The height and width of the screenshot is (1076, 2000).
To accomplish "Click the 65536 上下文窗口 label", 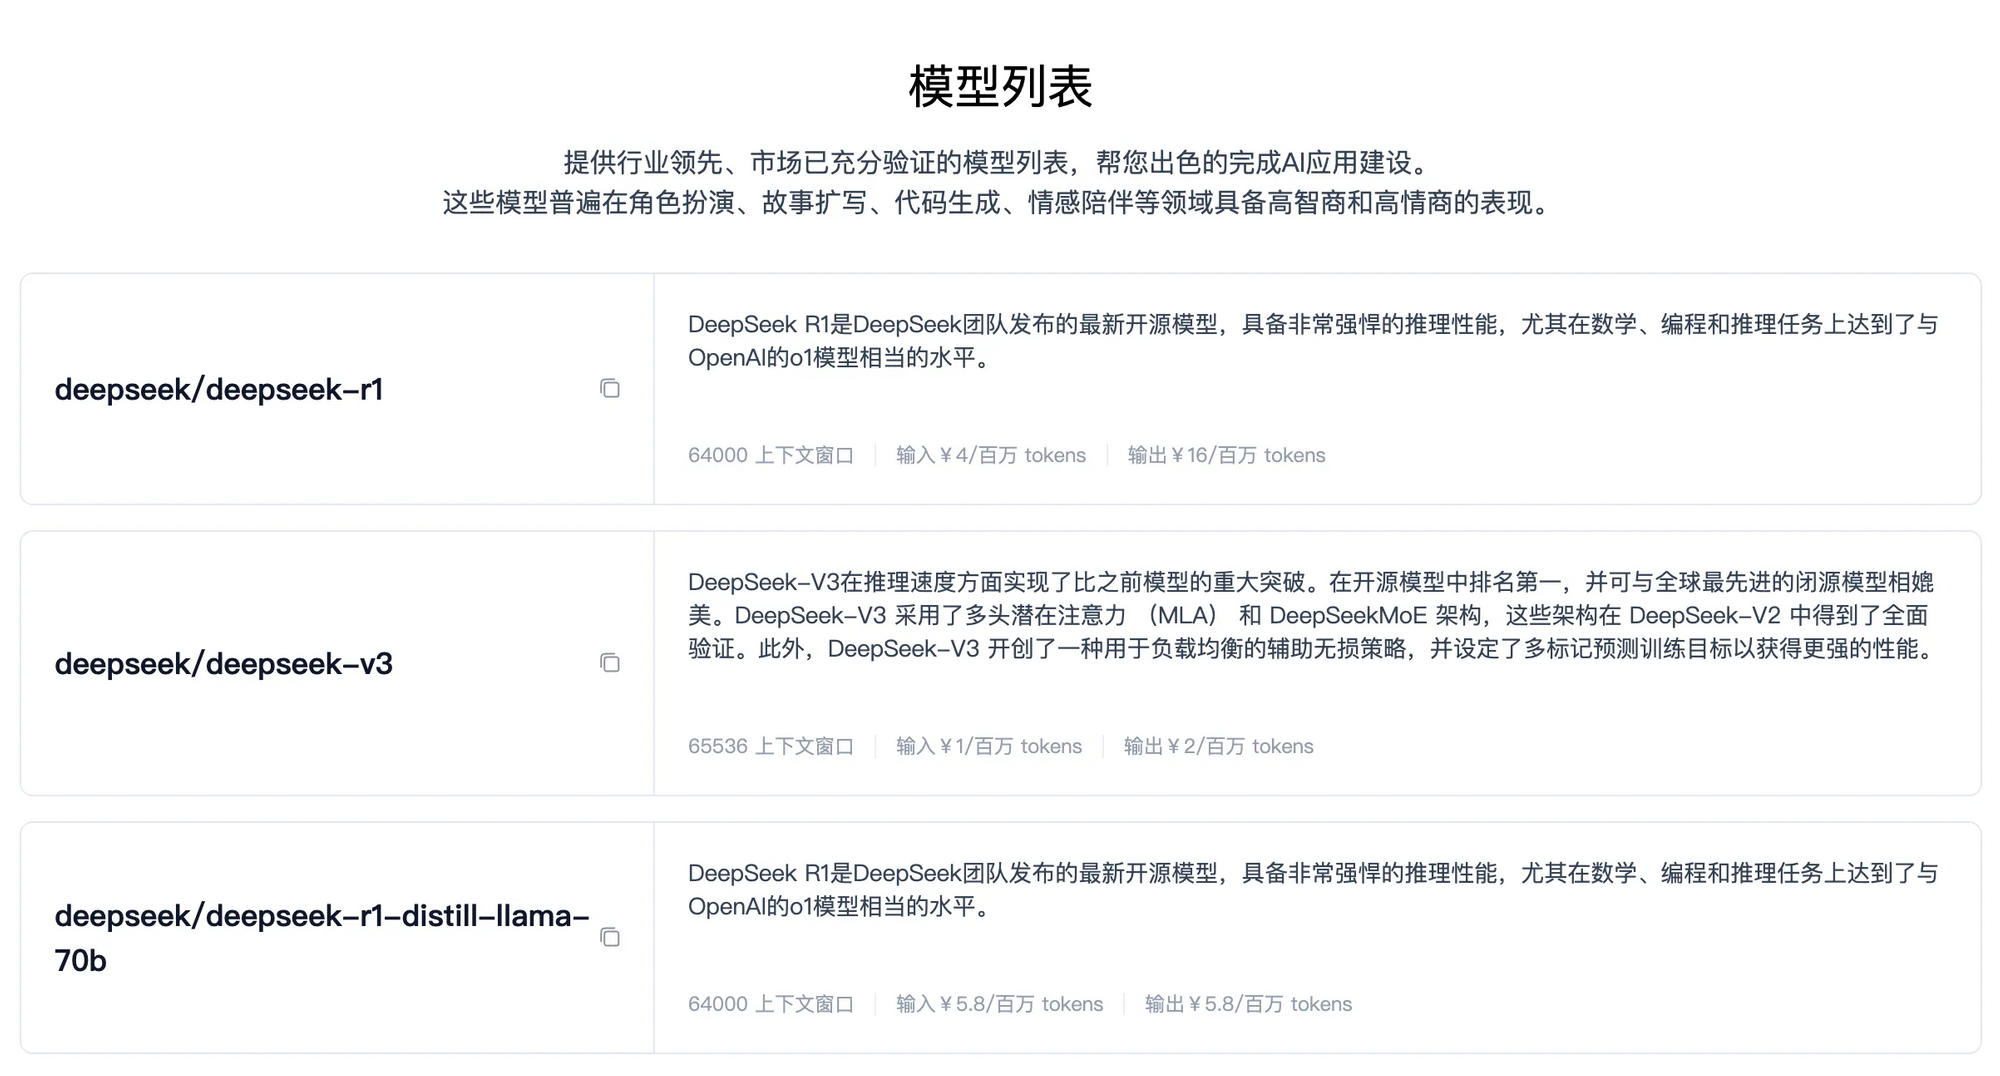I will pyautogui.click(x=770, y=746).
